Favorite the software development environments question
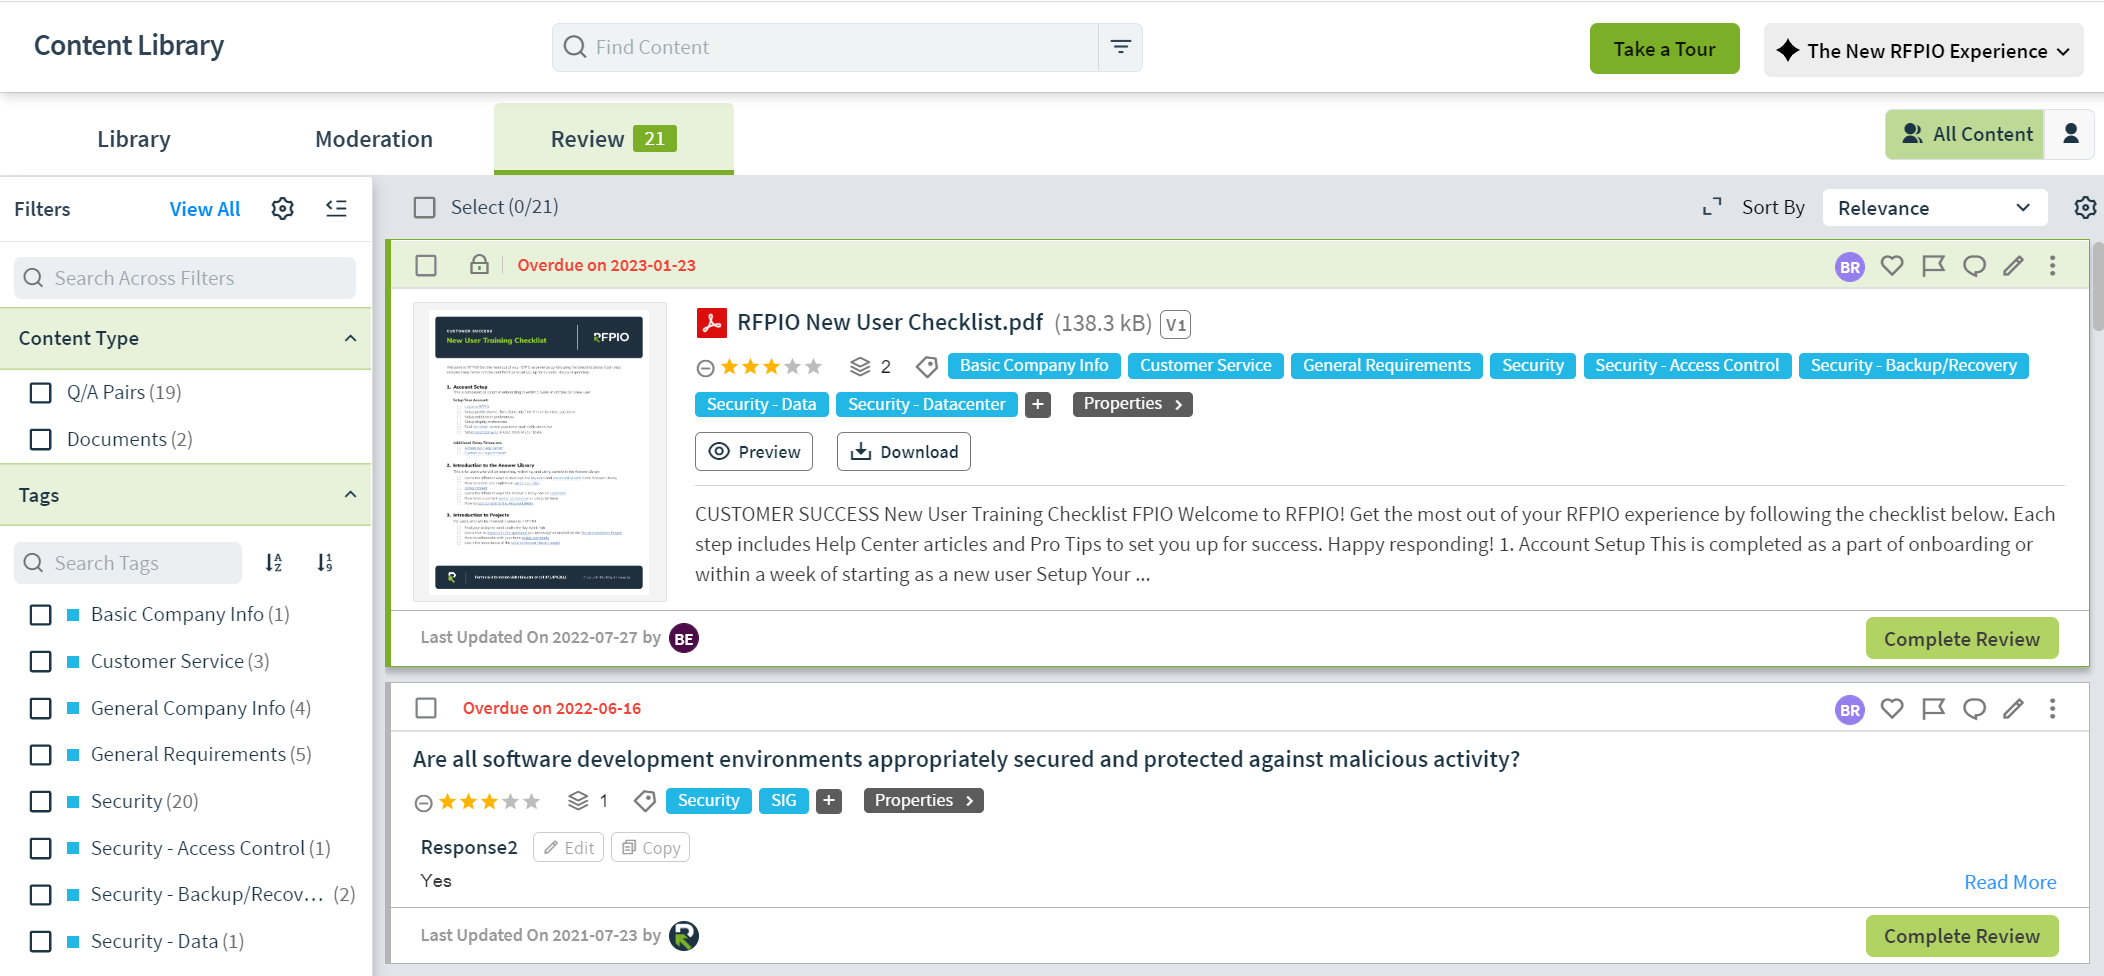This screenshot has height=976, width=2104. click(1892, 709)
